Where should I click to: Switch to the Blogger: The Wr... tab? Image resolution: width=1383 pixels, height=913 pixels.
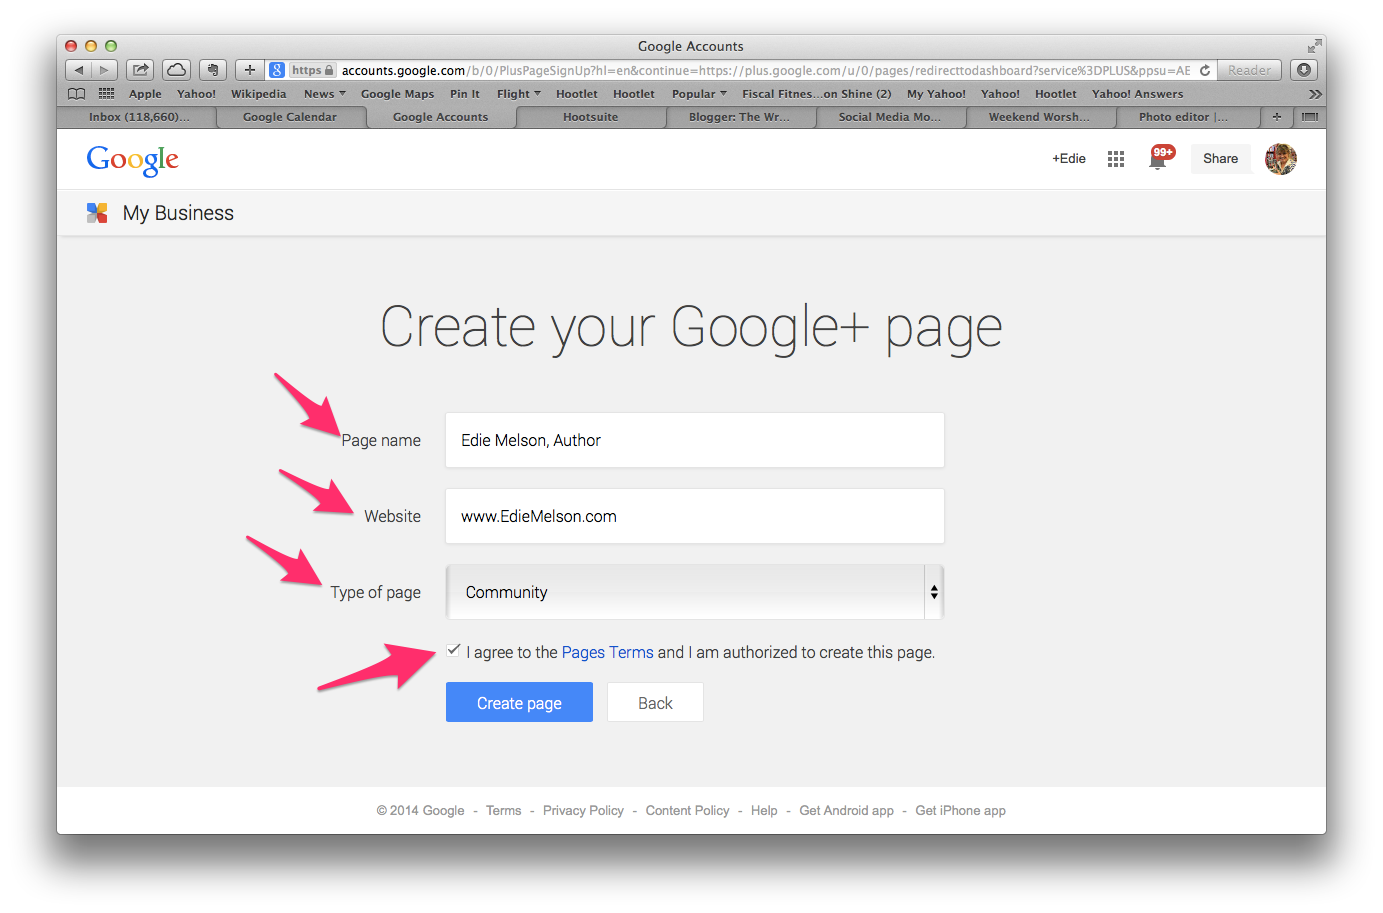739,117
